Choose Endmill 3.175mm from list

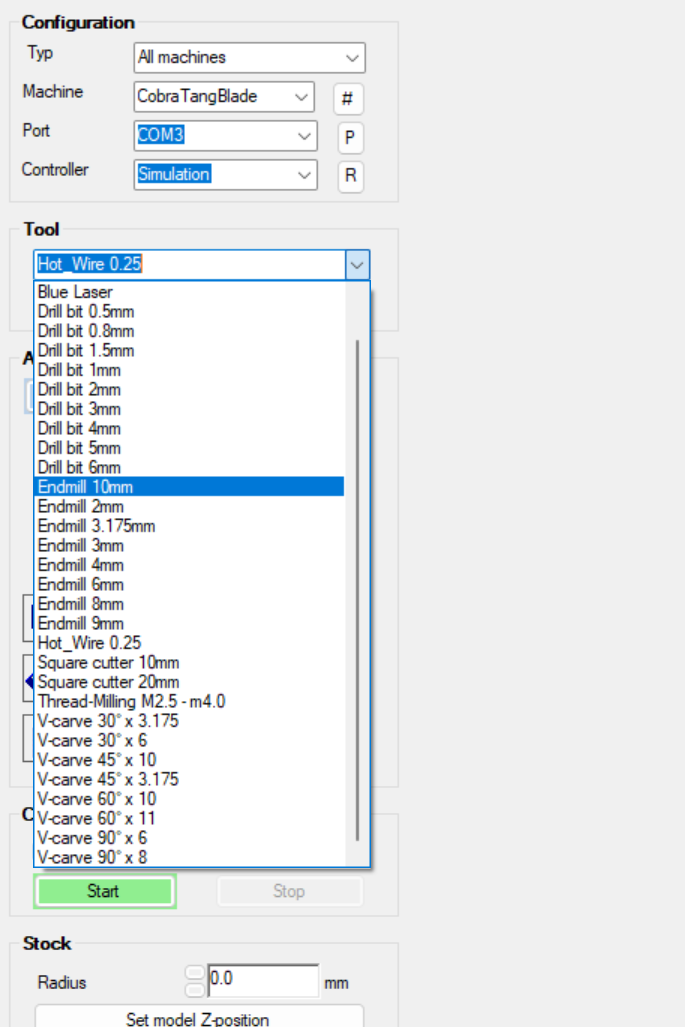coord(189,526)
